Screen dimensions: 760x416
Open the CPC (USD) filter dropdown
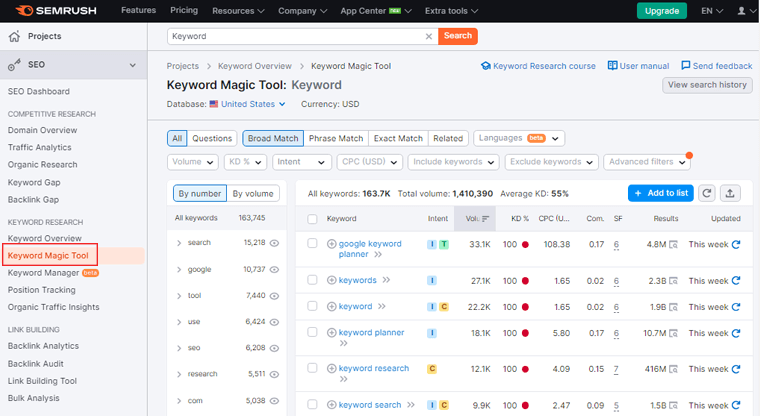[x=369, y=162]
